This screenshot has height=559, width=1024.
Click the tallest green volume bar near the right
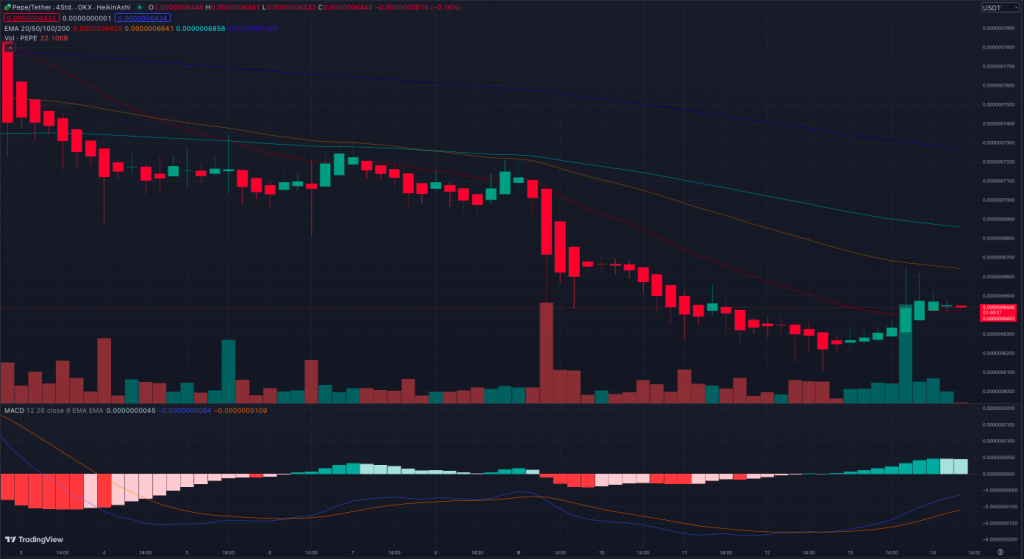pyautogui.click(x=905, y=353)
